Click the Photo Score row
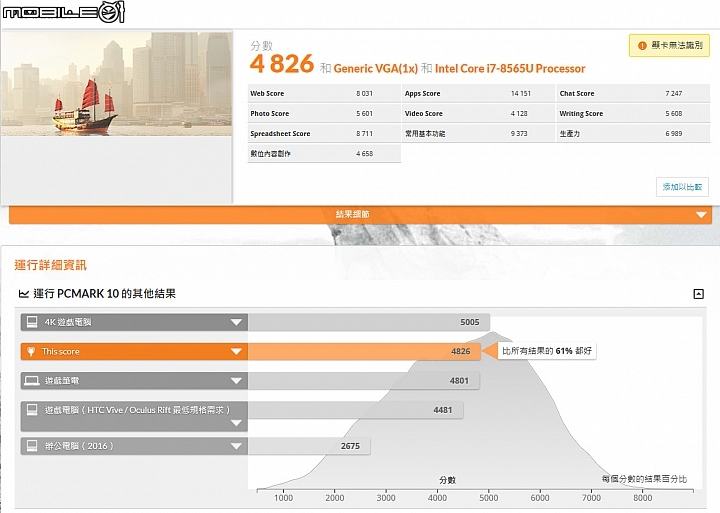This screenshot has width=720, height=513. [324, 113]
